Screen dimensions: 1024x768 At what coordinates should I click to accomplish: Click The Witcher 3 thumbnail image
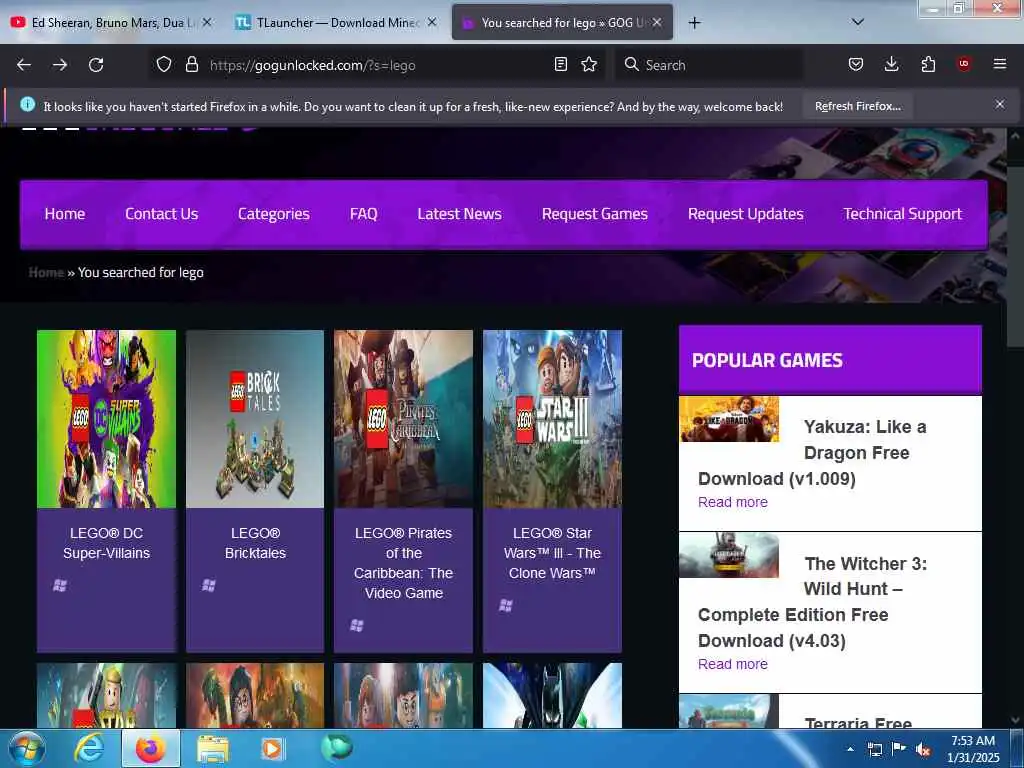(x=729, y=555)
